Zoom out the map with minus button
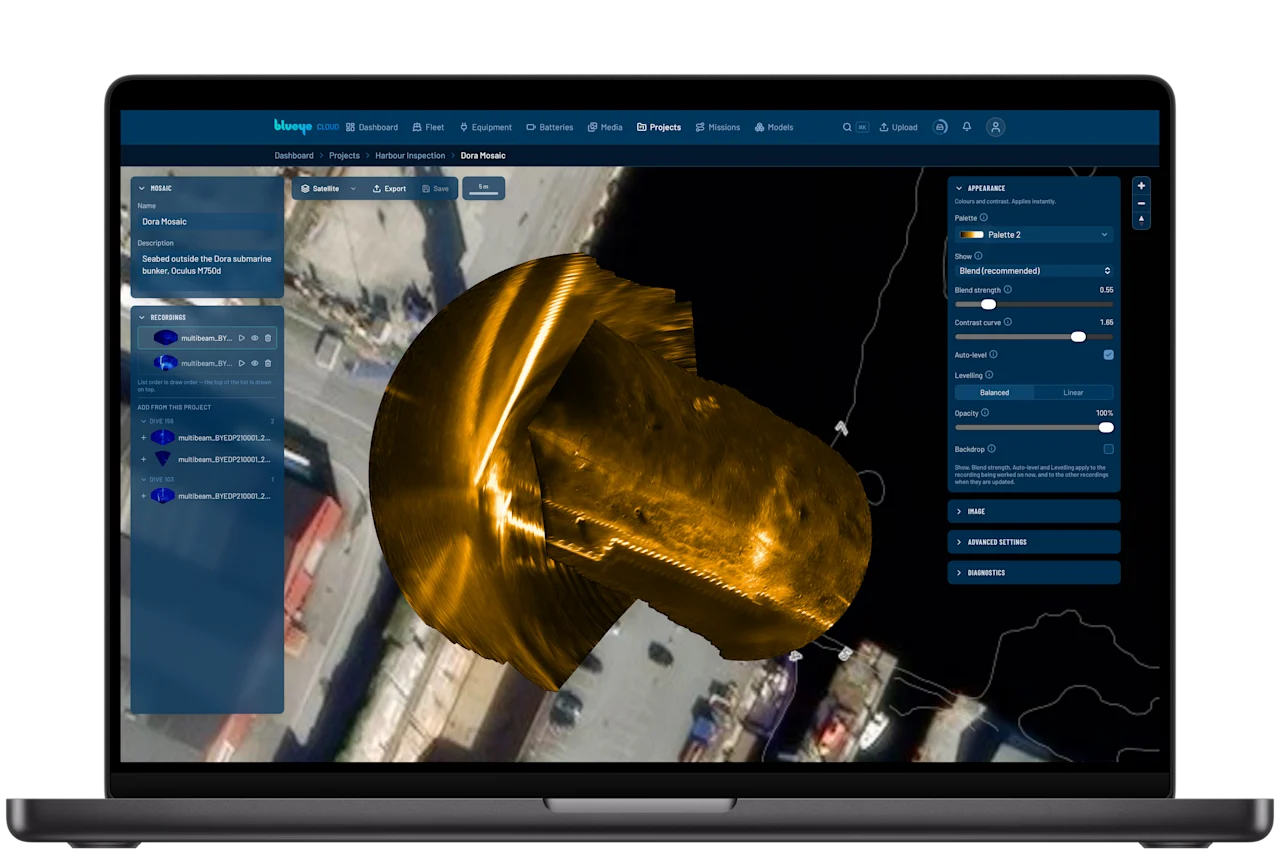 (1141, 203)
